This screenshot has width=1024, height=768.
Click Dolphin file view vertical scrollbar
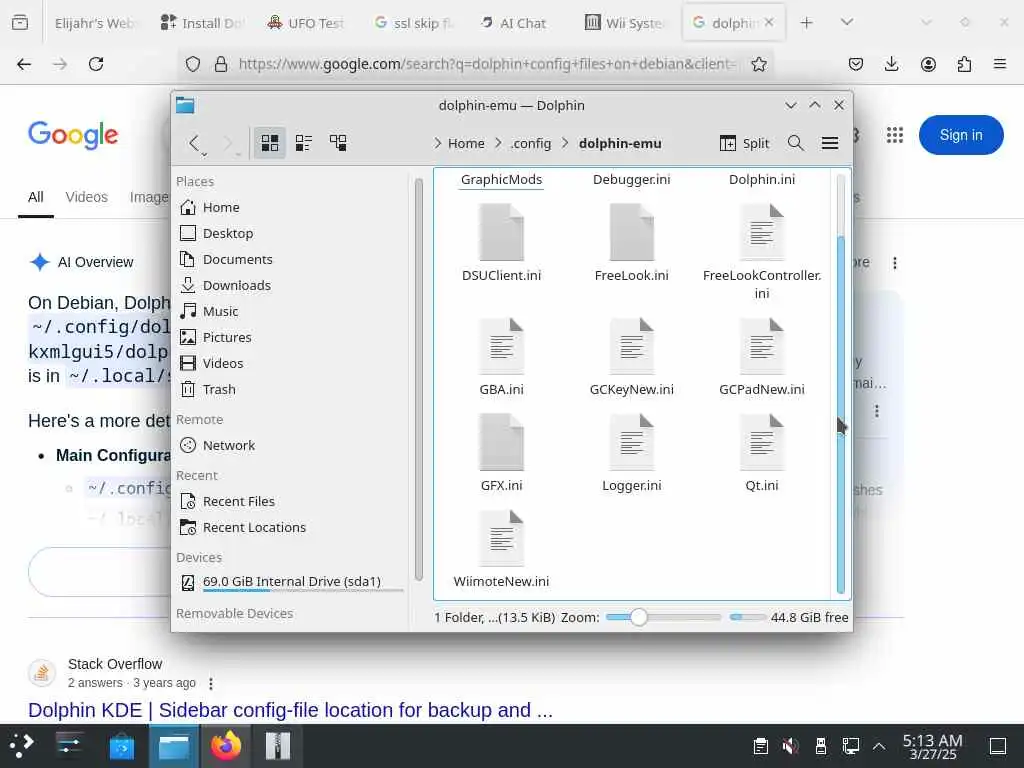pos(840,415)
